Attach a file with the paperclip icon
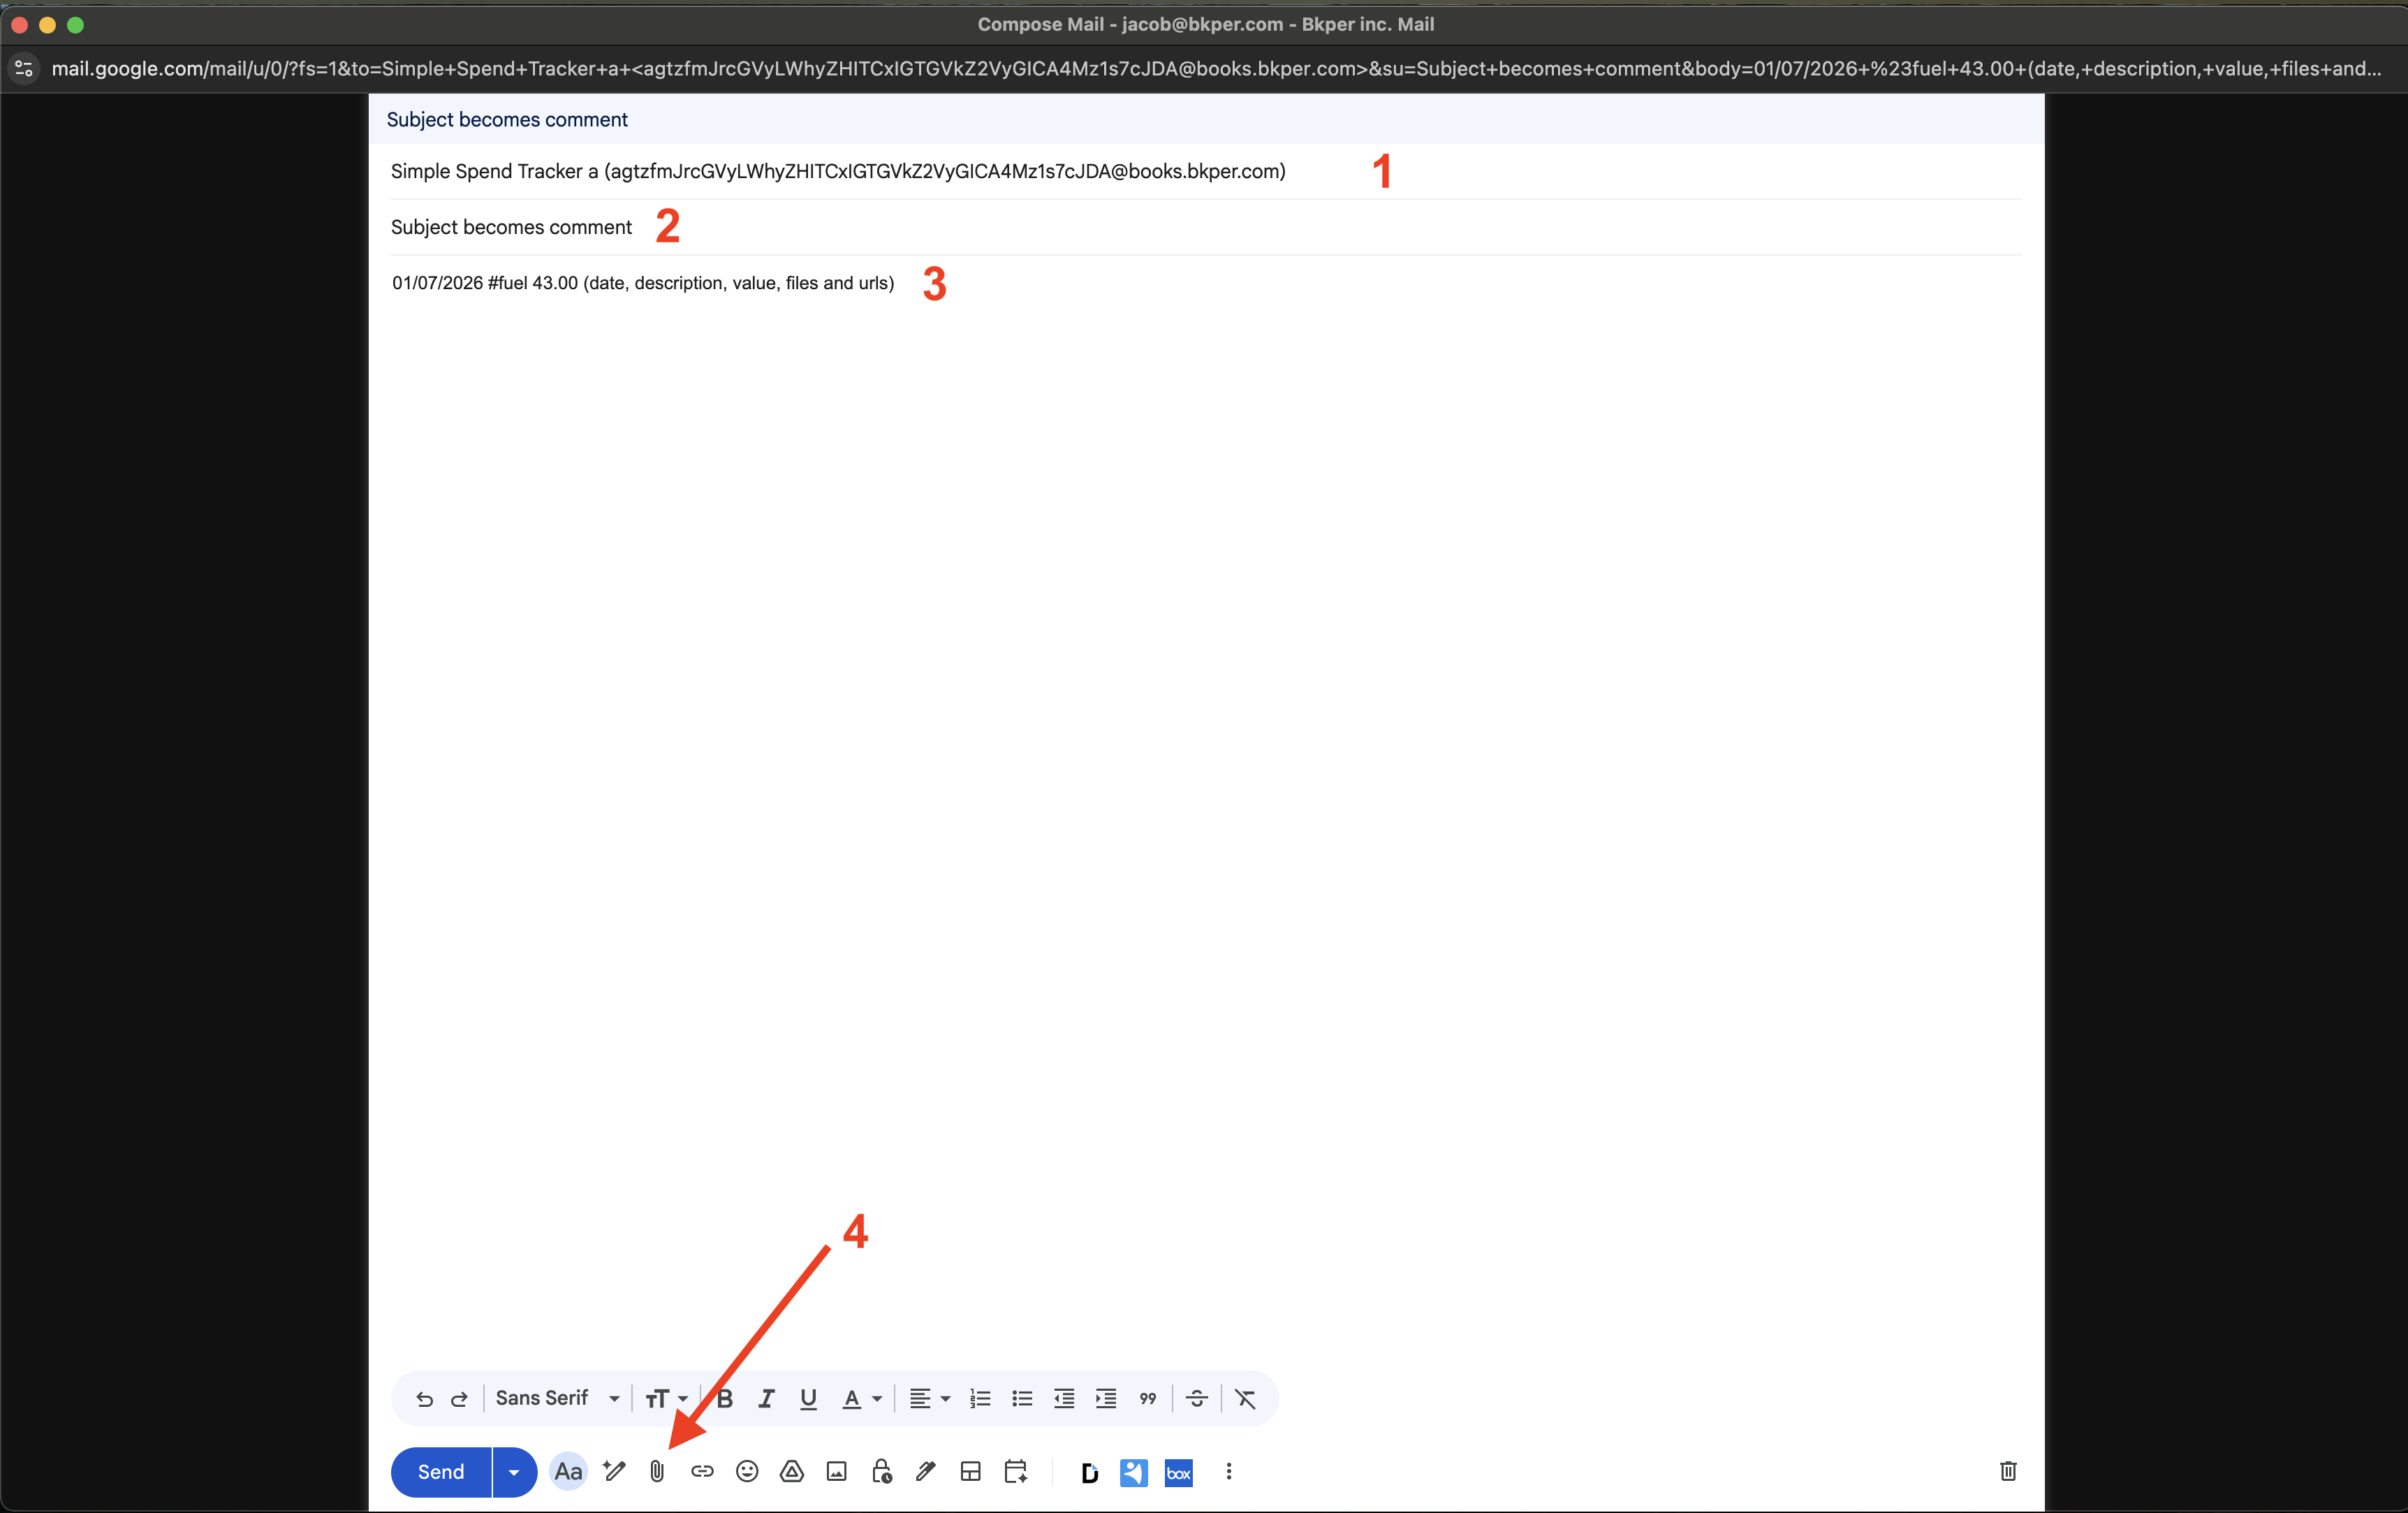 (657, 1472)
